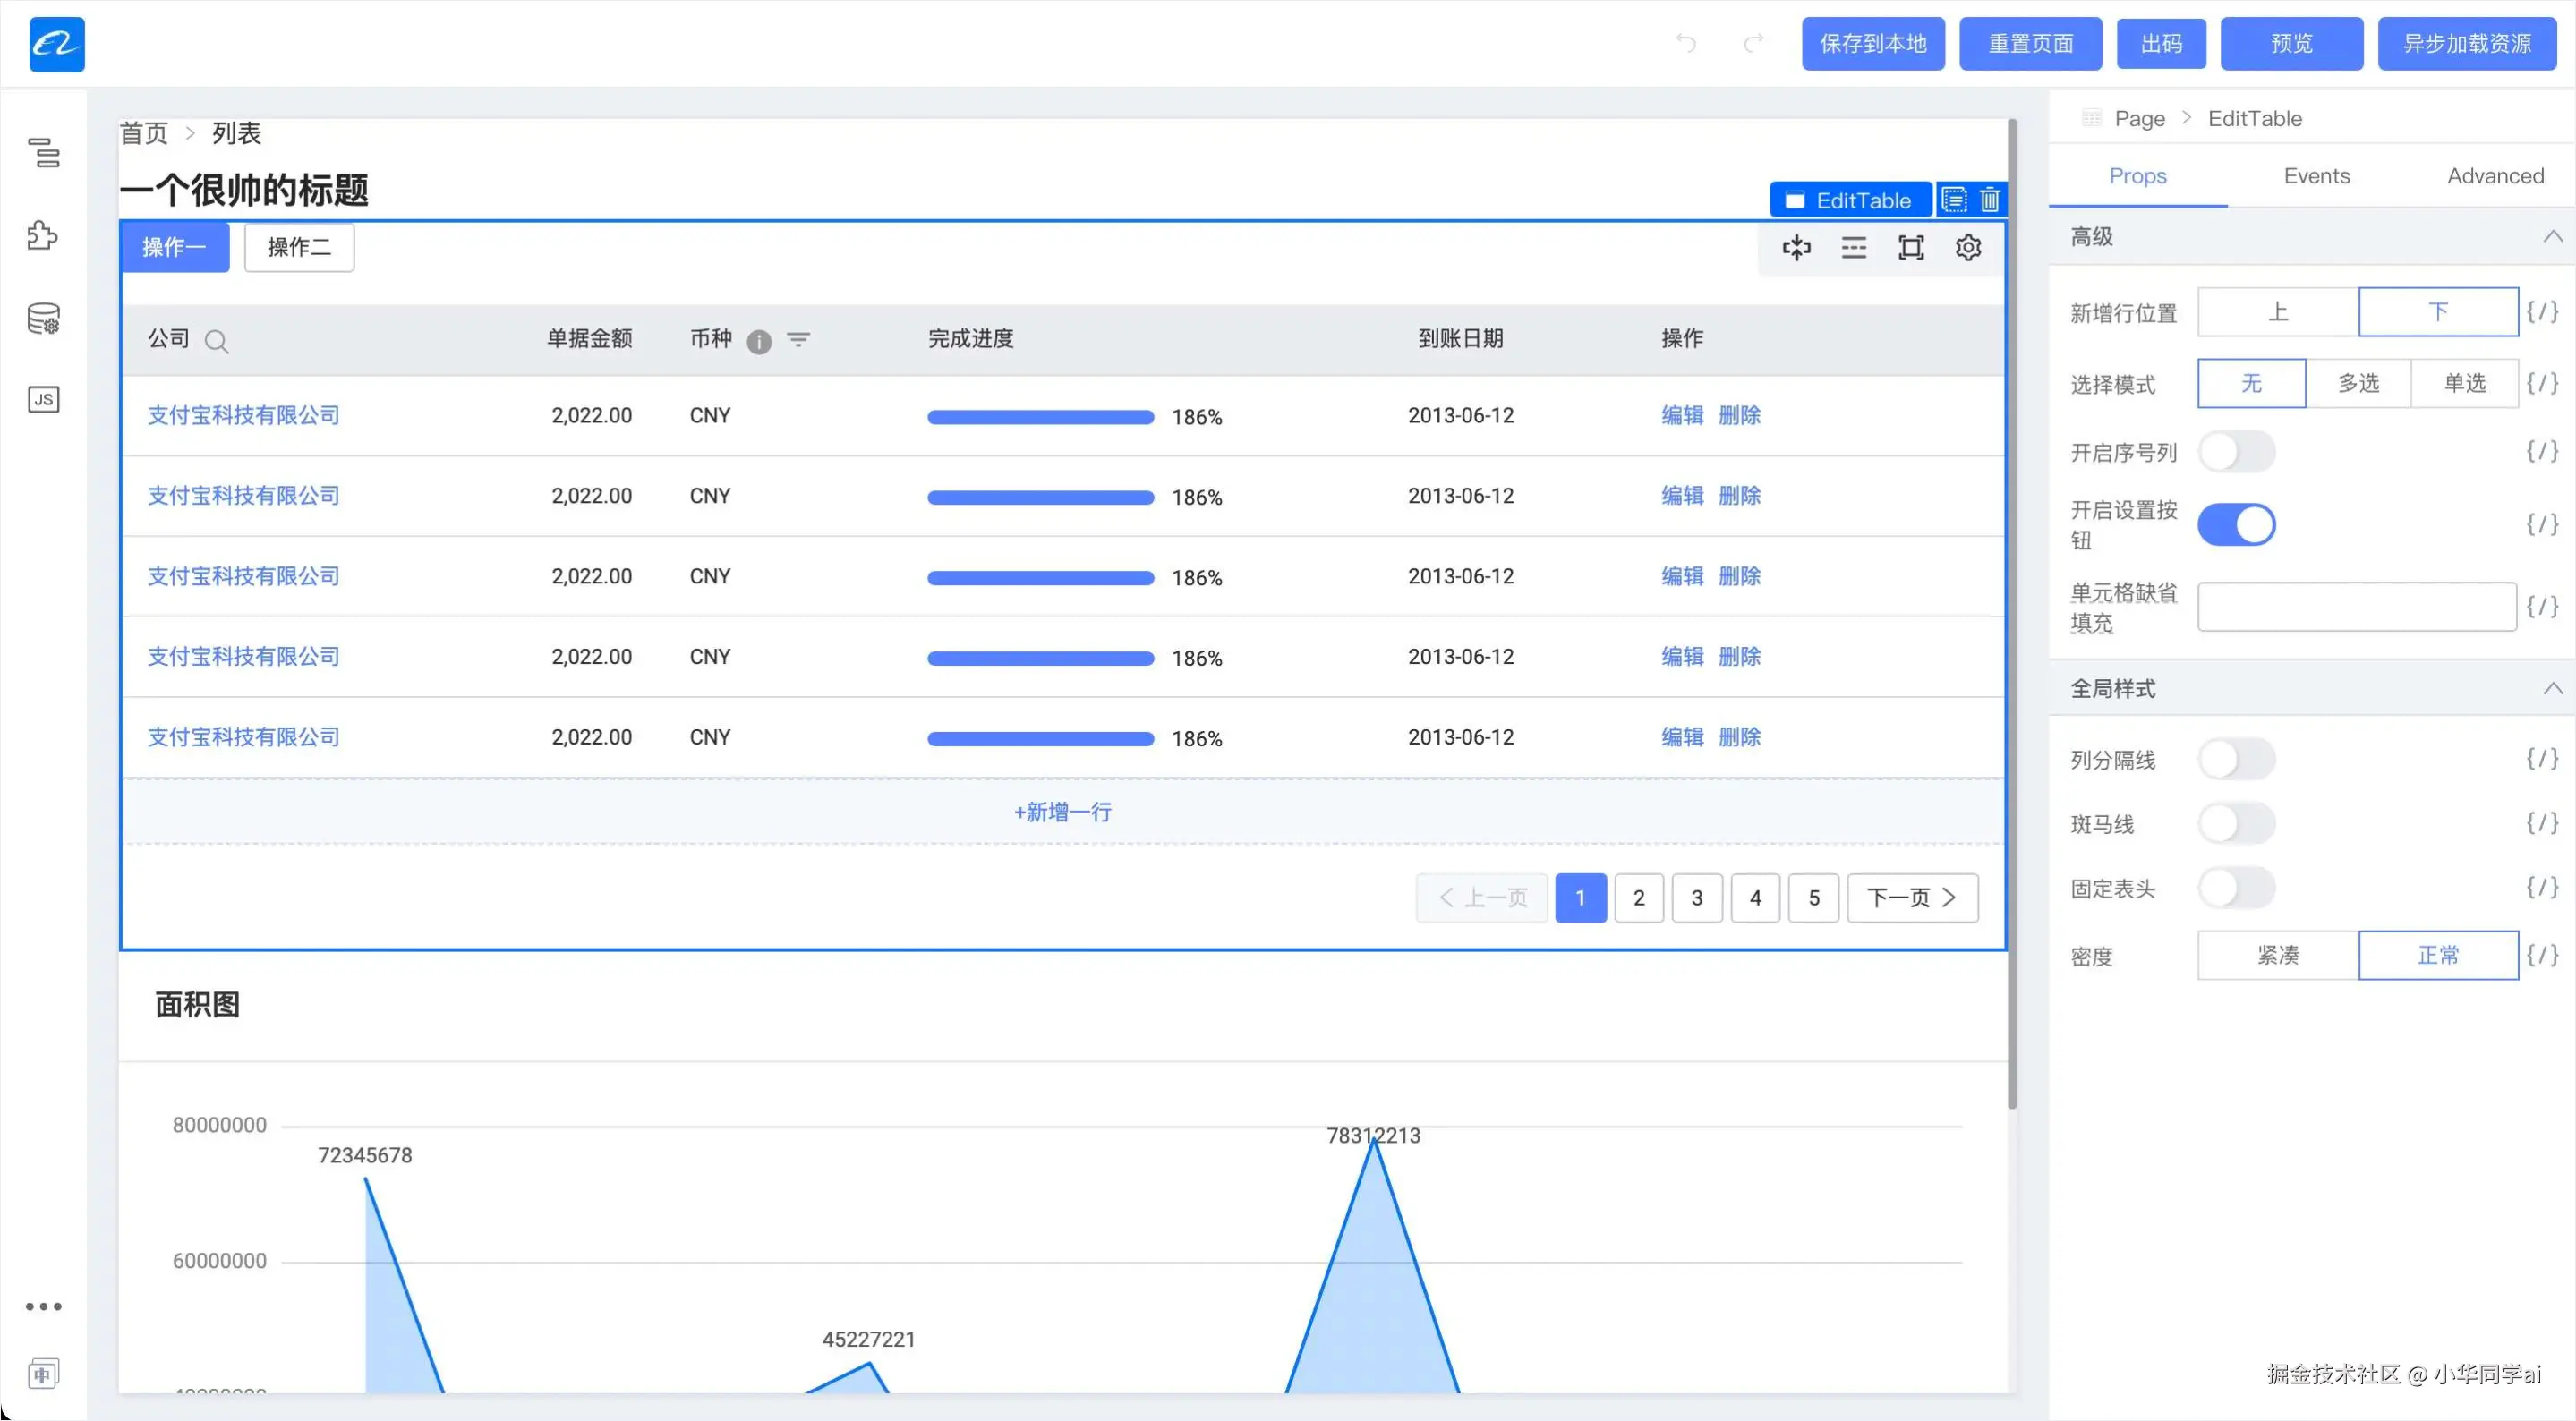Open the outline tree panel icon
Screen dimensions: 2576x1421
click(43, 153)
